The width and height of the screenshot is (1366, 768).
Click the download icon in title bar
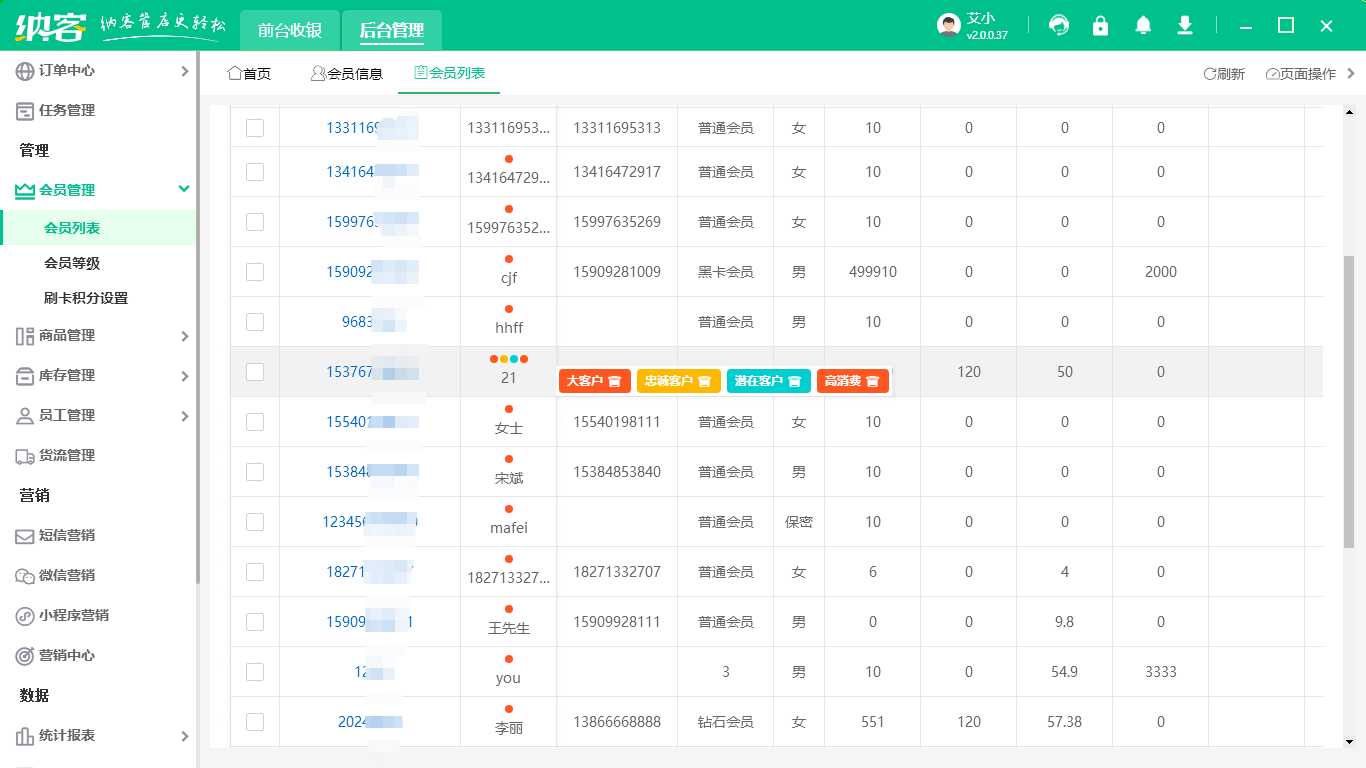pos(1185,26)
